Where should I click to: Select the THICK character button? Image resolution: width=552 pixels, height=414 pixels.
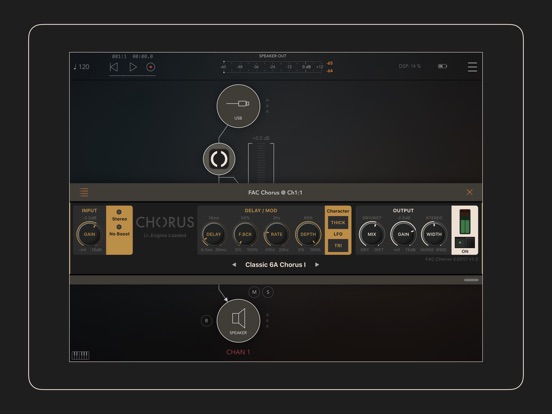338,222
